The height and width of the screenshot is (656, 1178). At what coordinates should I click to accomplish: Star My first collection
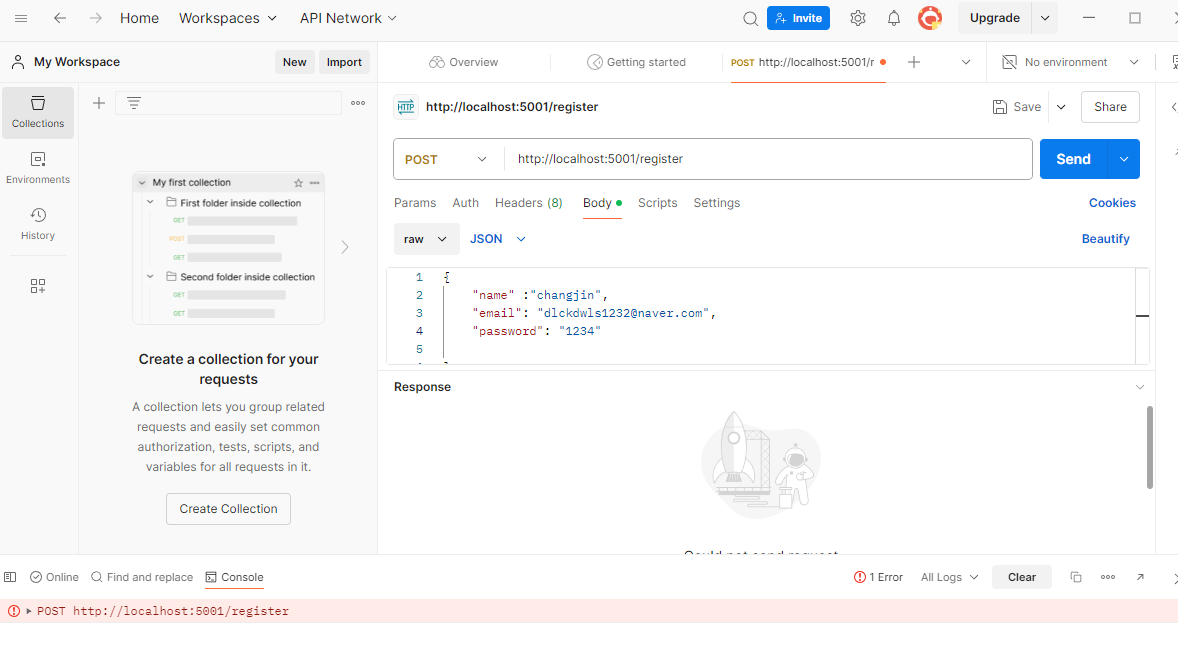click(x=298, y=183)
